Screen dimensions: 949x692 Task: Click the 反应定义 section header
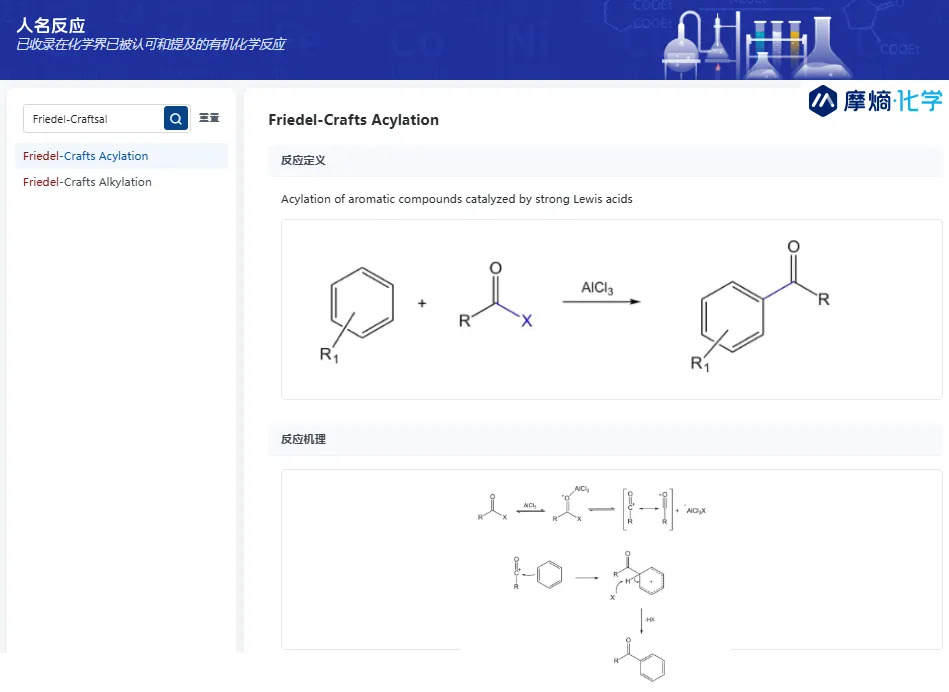tap(303, 160)
